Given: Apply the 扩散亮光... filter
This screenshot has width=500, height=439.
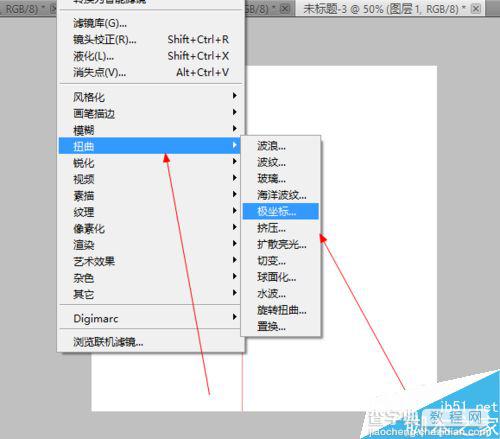Looking at the screenshot, I should pyautogui.click(x=281, y=244).
